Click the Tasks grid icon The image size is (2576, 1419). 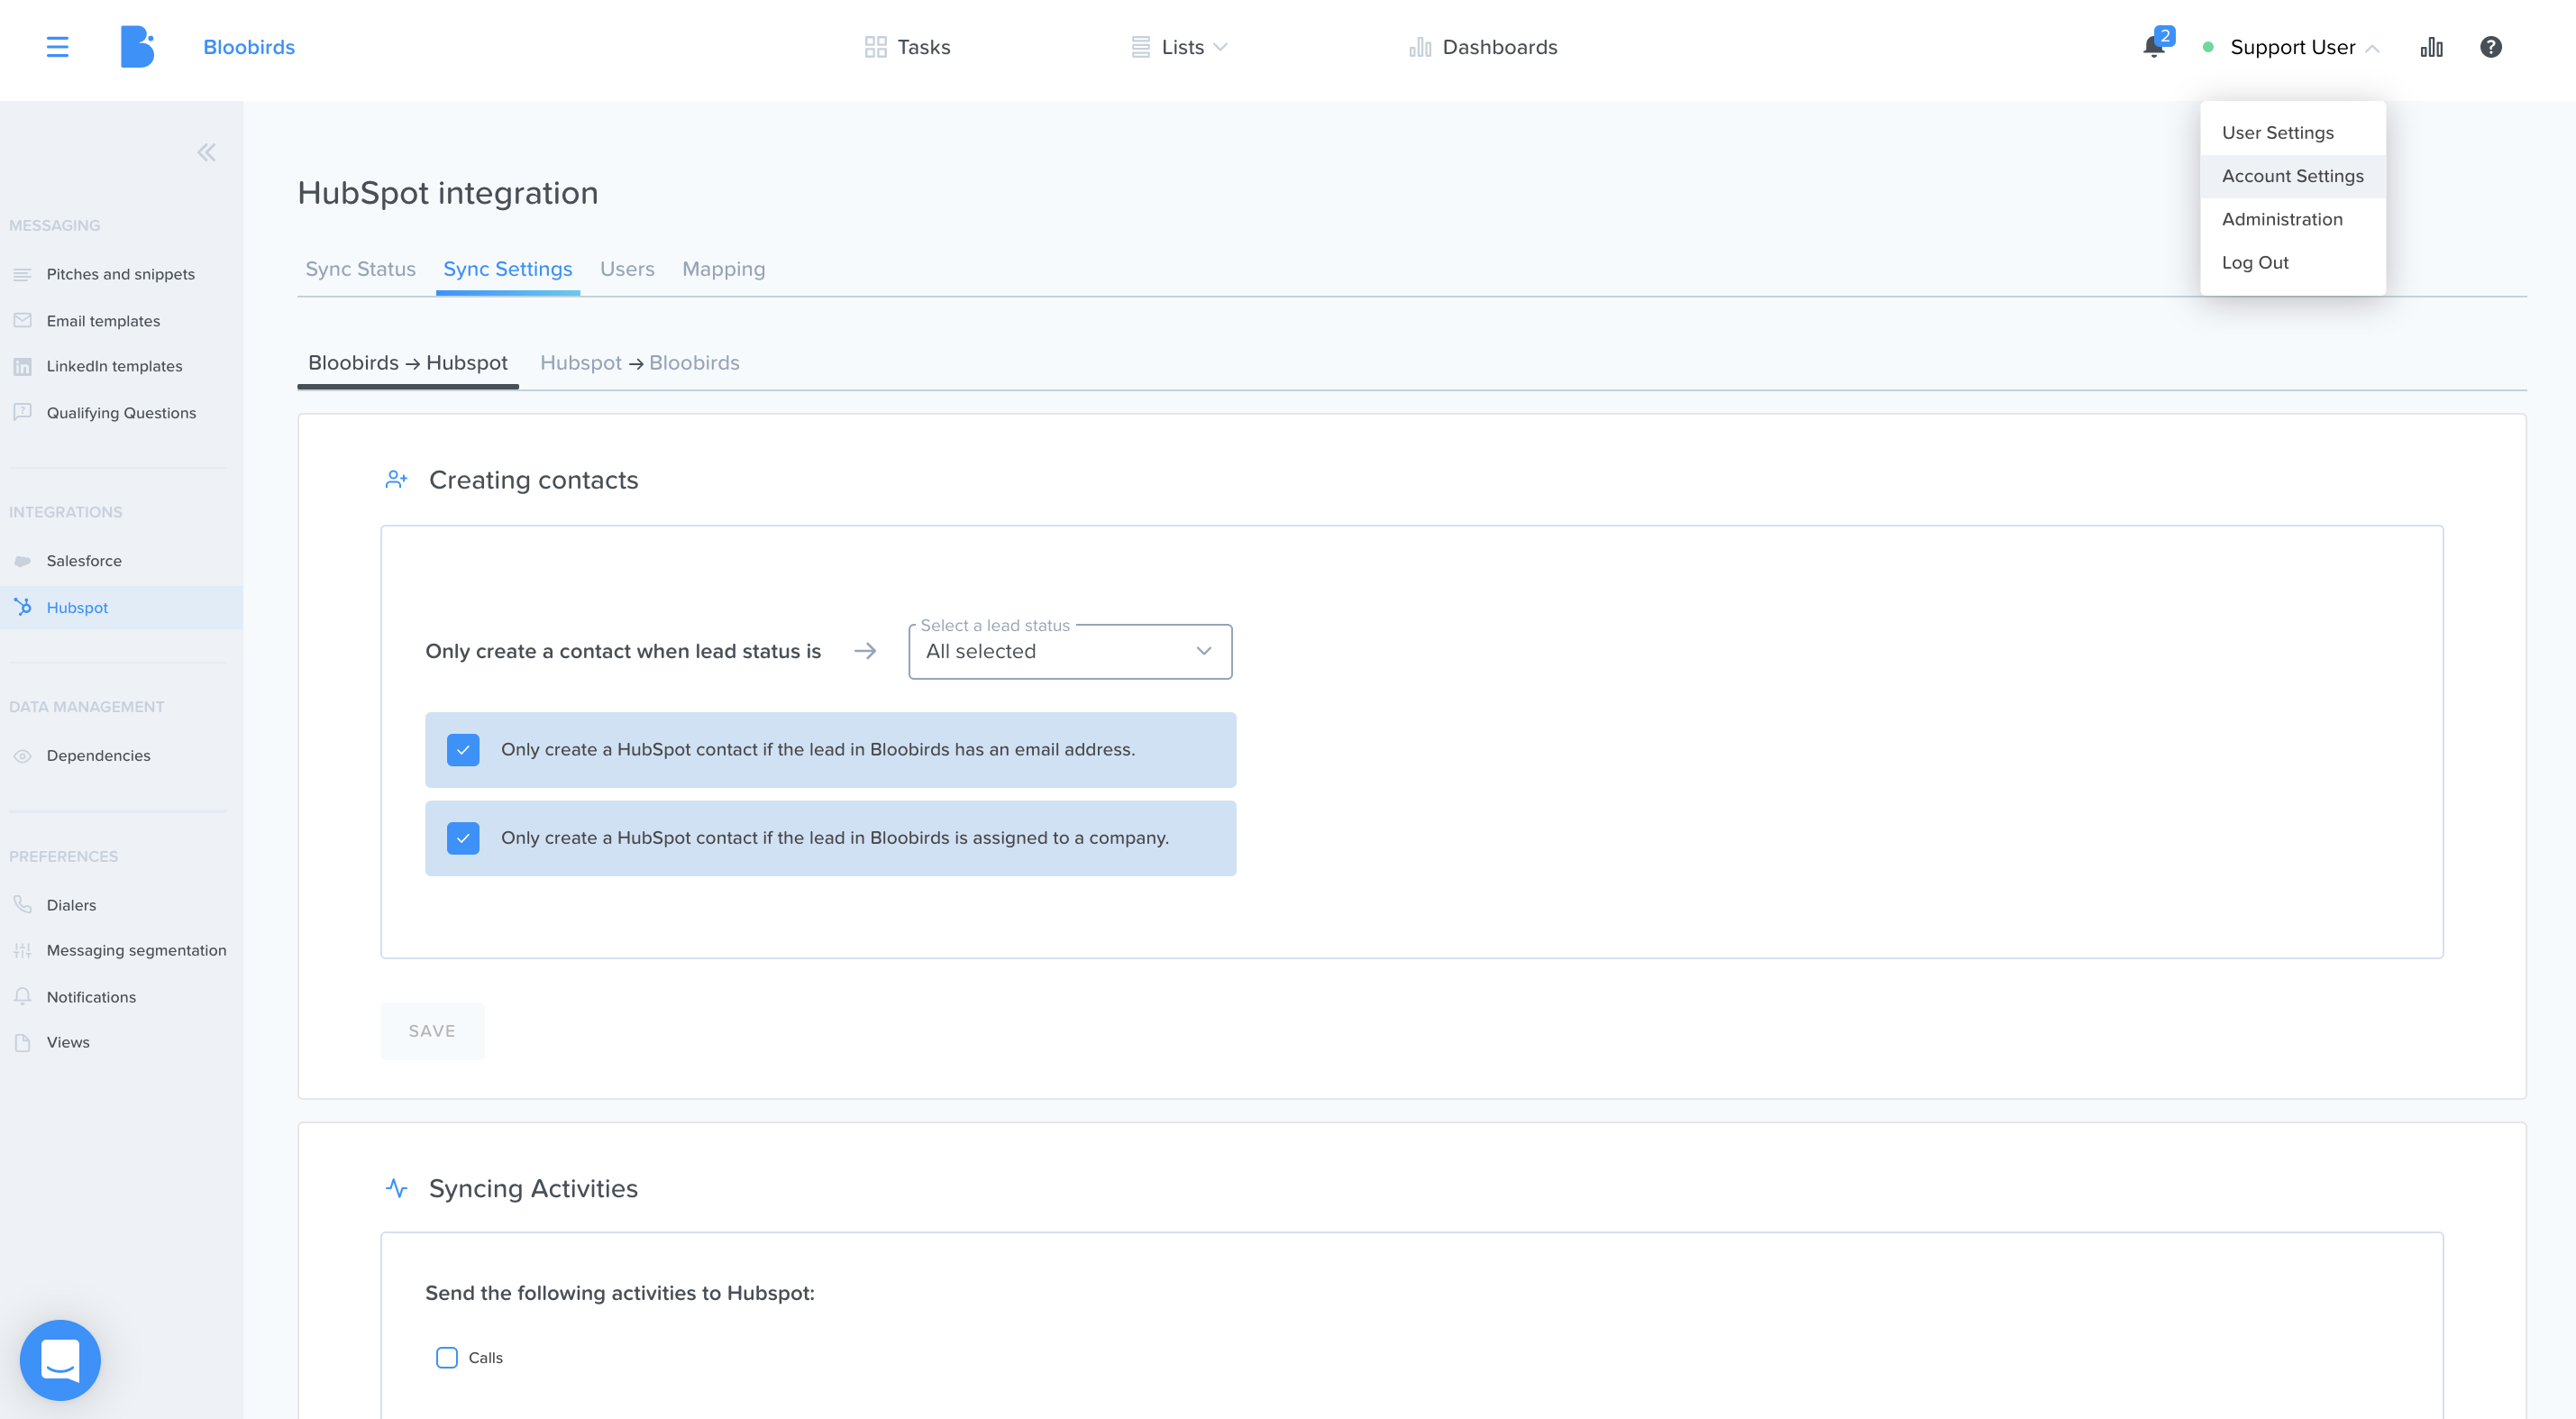[875, 47]
